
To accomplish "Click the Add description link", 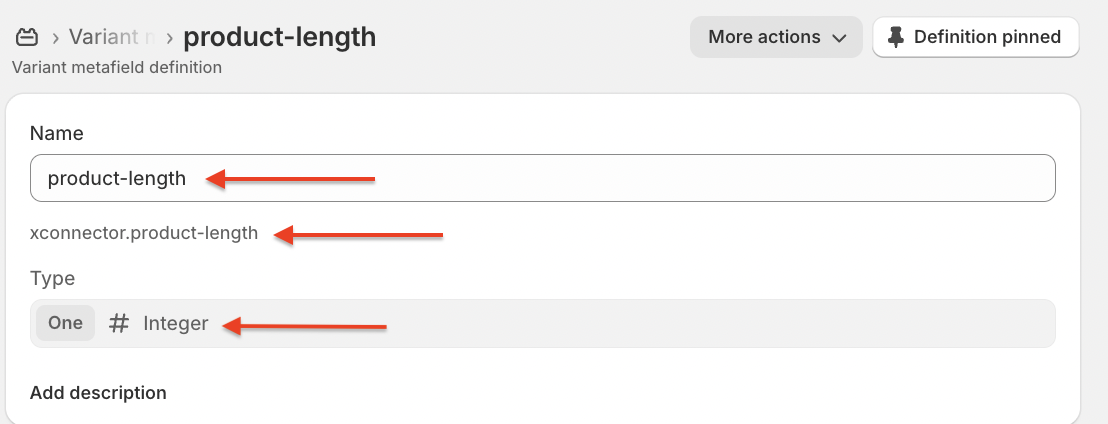I will tap(98, 392).
